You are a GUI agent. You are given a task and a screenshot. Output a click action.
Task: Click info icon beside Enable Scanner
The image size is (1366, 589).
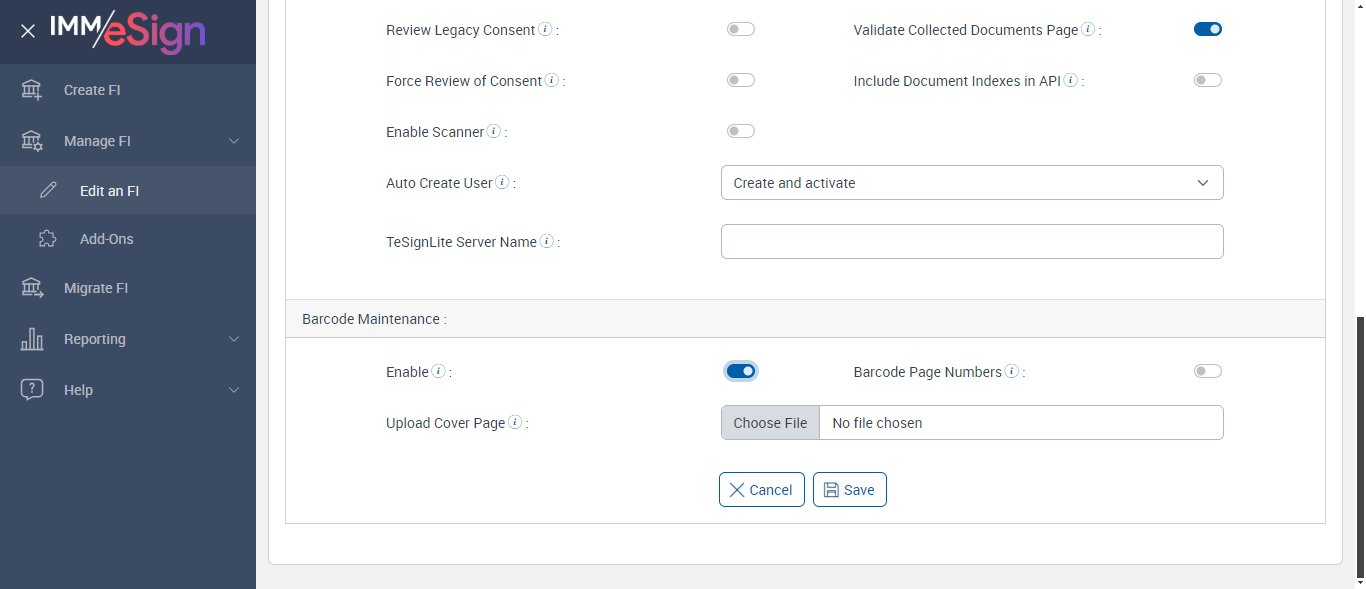pyautogui.click(x=494, y=132)
